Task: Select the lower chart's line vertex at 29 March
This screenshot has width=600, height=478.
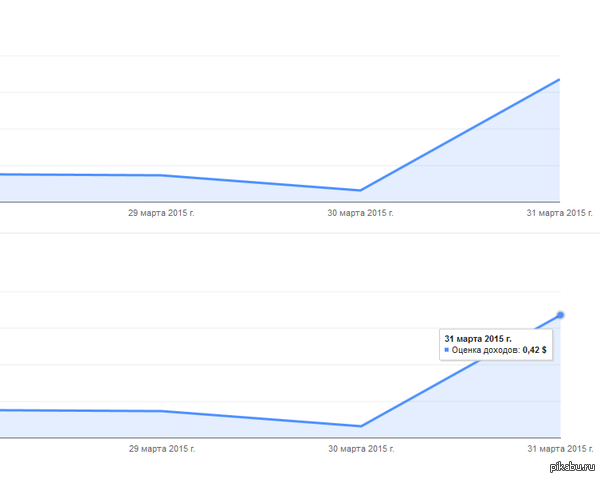Action: [x=162, y=411]
